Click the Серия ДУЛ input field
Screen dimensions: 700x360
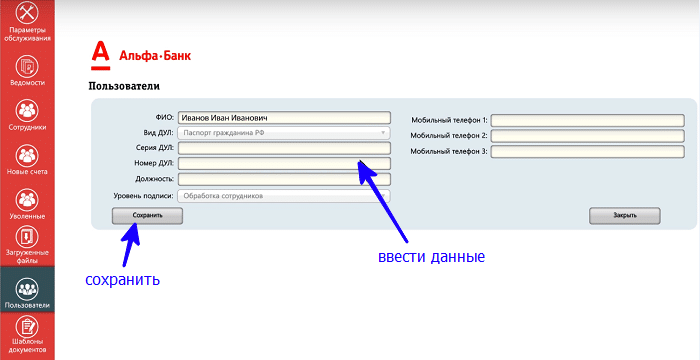point(284,148)
